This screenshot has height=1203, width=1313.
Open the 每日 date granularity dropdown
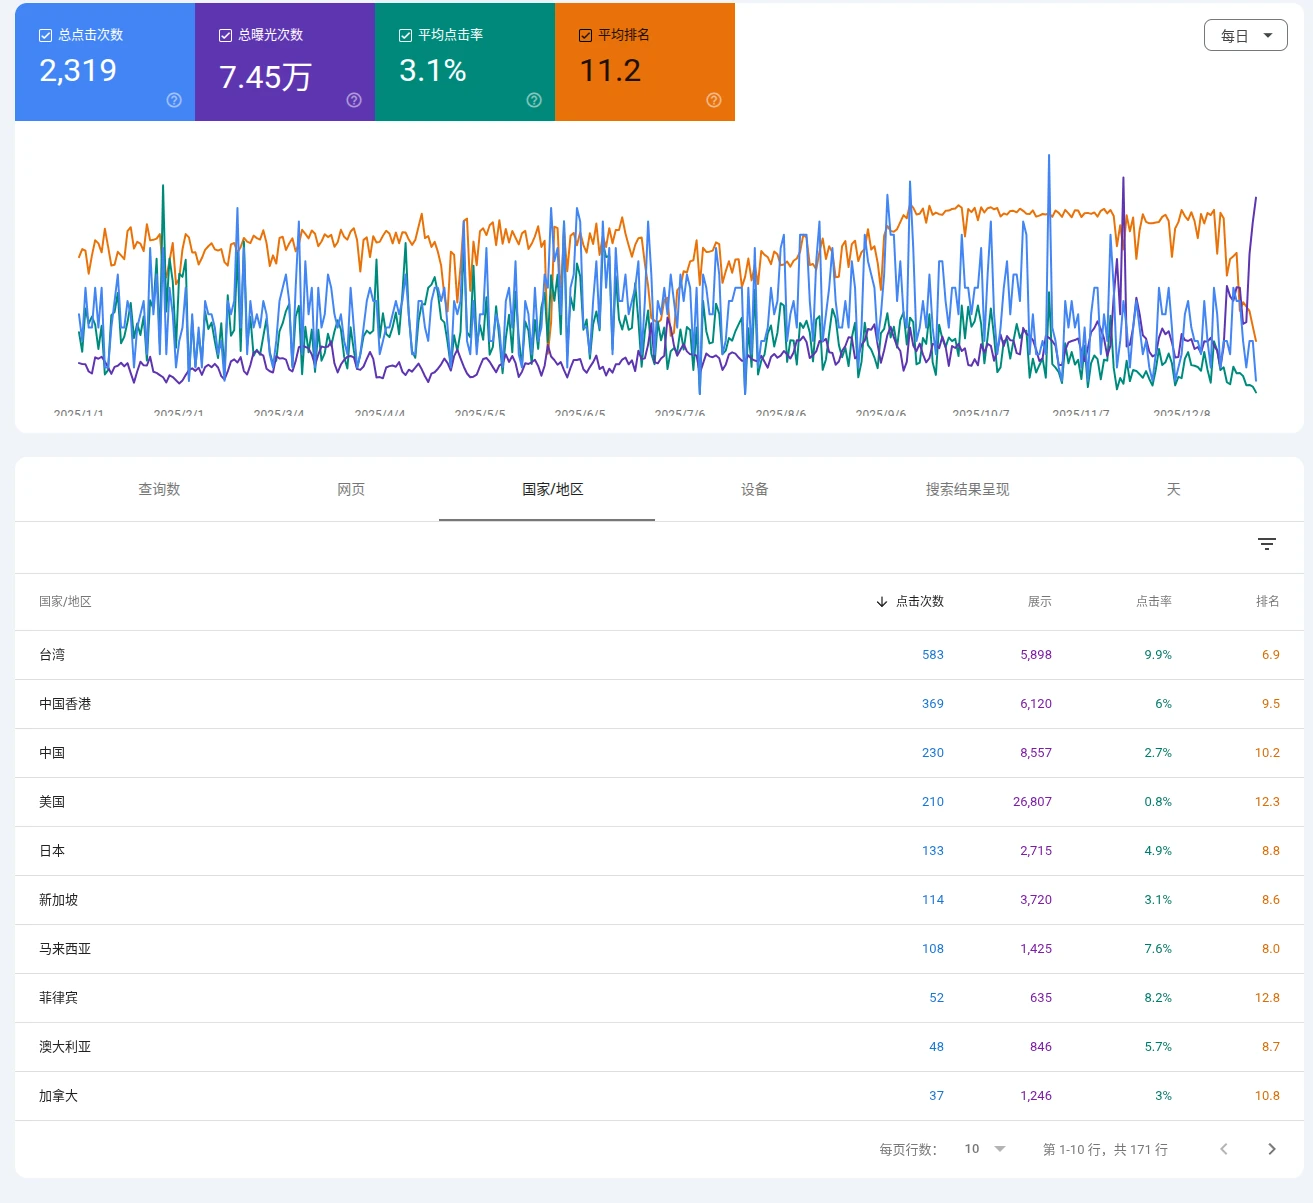(1245, 34)
